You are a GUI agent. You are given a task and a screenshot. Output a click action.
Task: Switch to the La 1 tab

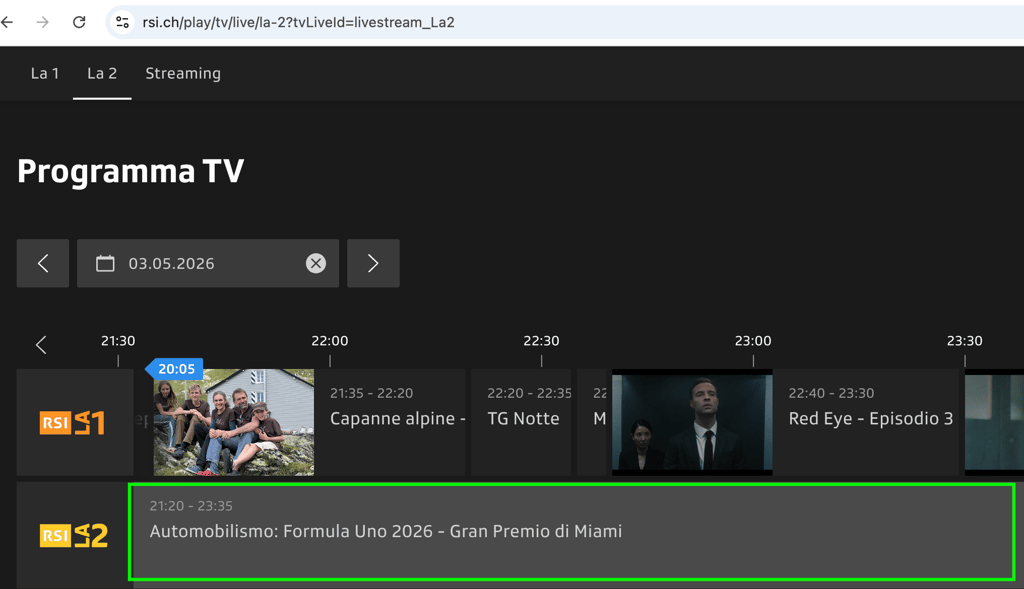pyautogui.click(x=45, y=74)
